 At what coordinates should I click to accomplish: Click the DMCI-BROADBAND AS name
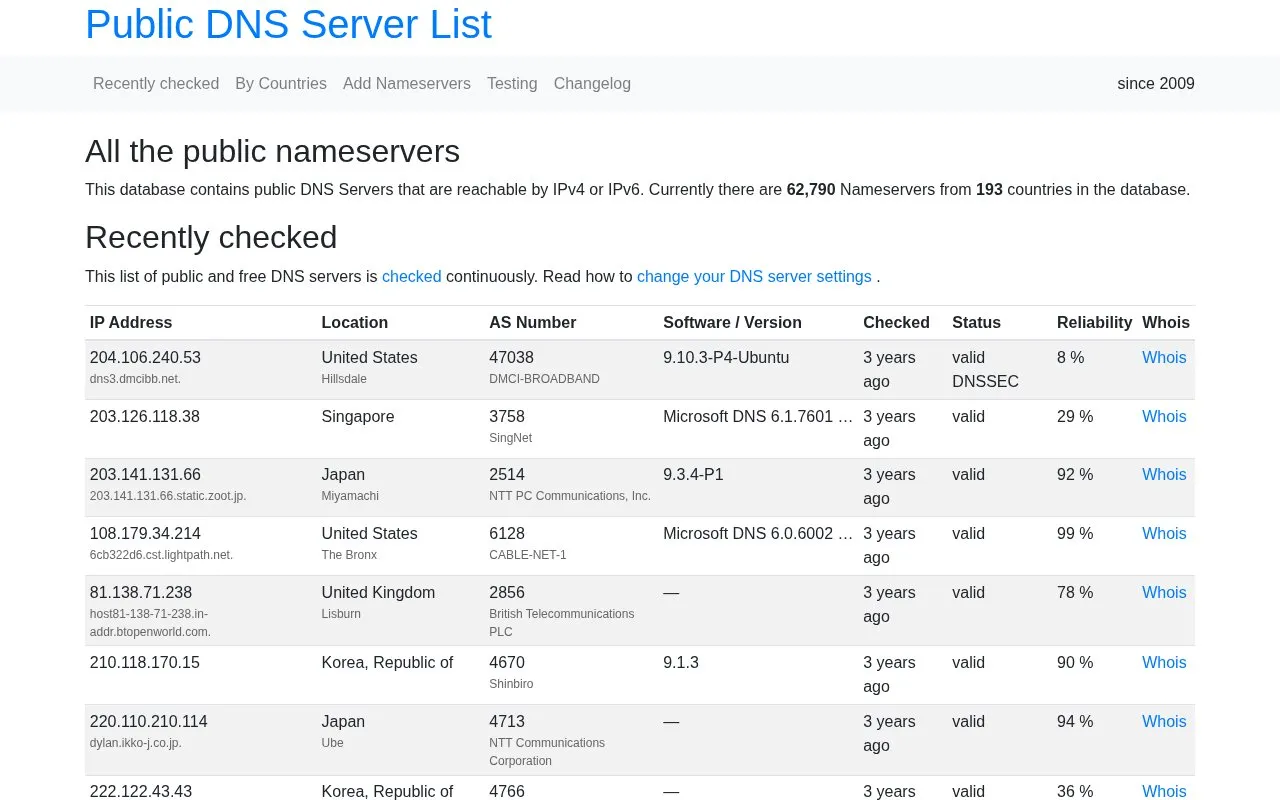point(545,379)
